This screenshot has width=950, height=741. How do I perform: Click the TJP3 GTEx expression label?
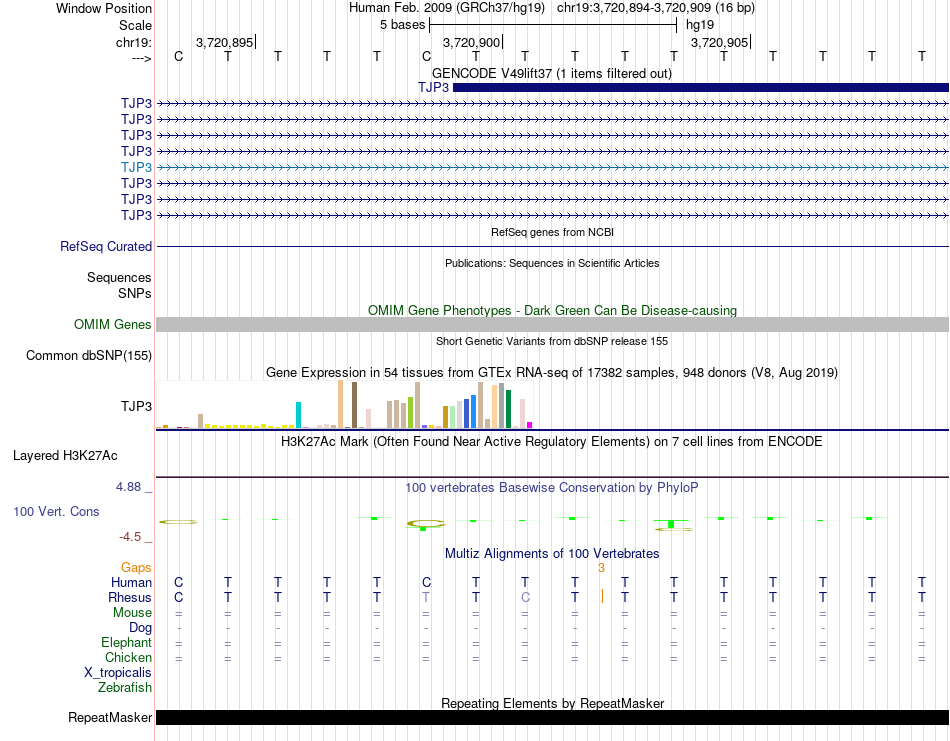click(x=136, y=406)
